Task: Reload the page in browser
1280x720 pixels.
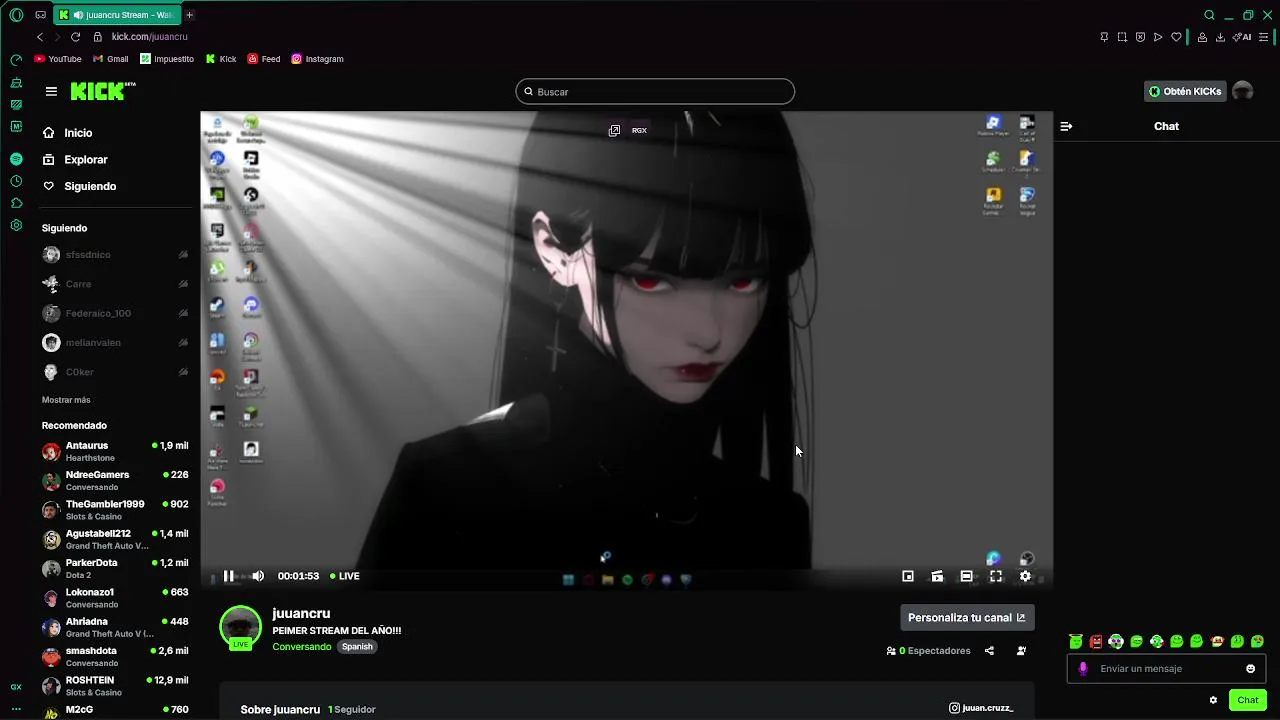Action: (x=75, y=37)
